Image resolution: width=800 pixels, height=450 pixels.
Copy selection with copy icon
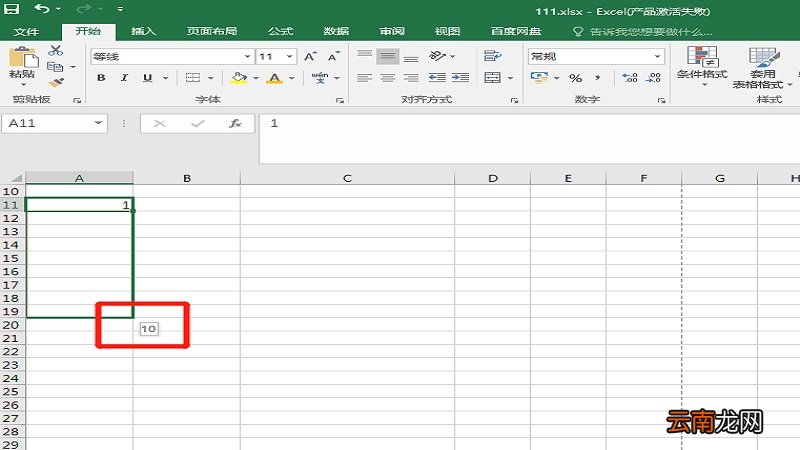[x=55, y=67]
